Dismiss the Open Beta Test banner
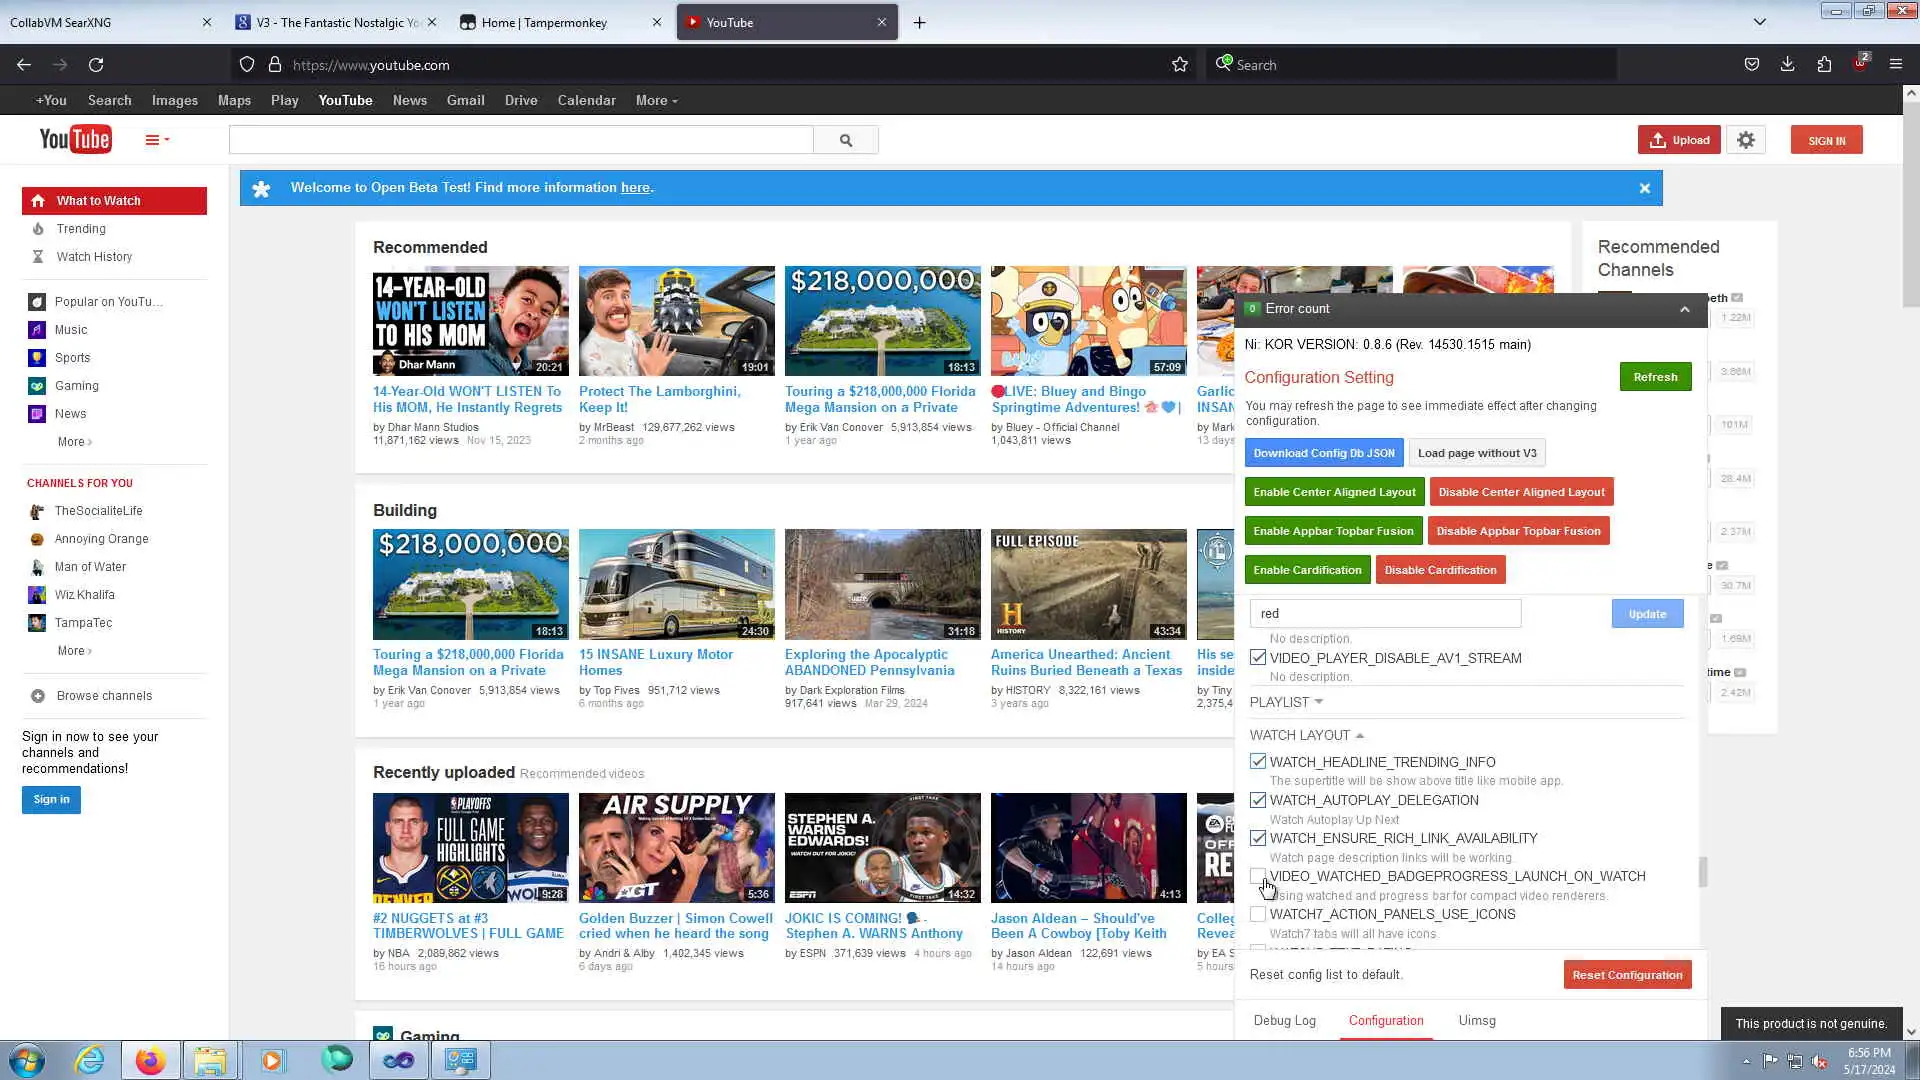Screen dimensions: 1920x1080 [x=1645, y=188]
